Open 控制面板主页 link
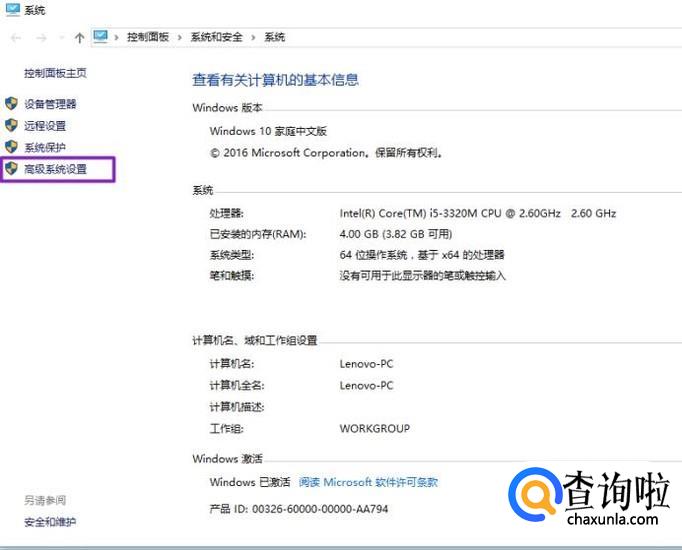 55,73
